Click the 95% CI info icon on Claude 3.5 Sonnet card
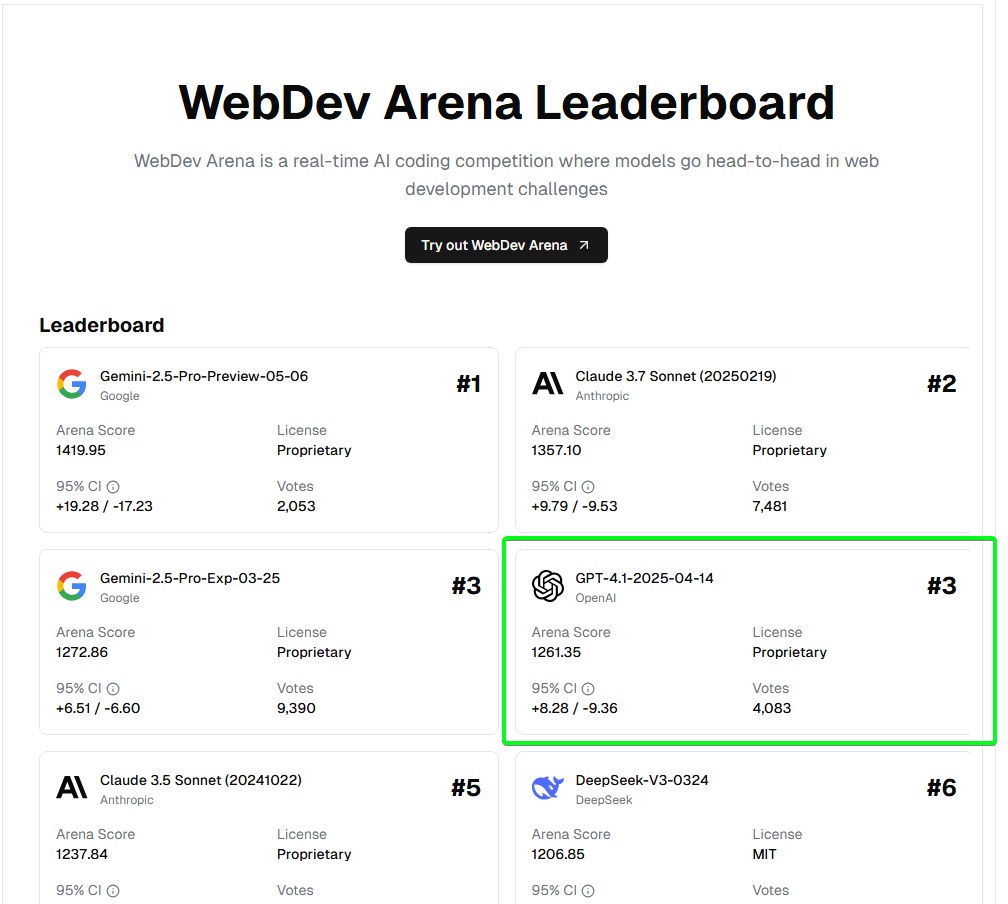This screenshot has height=904, width=1008. (113, 890)
